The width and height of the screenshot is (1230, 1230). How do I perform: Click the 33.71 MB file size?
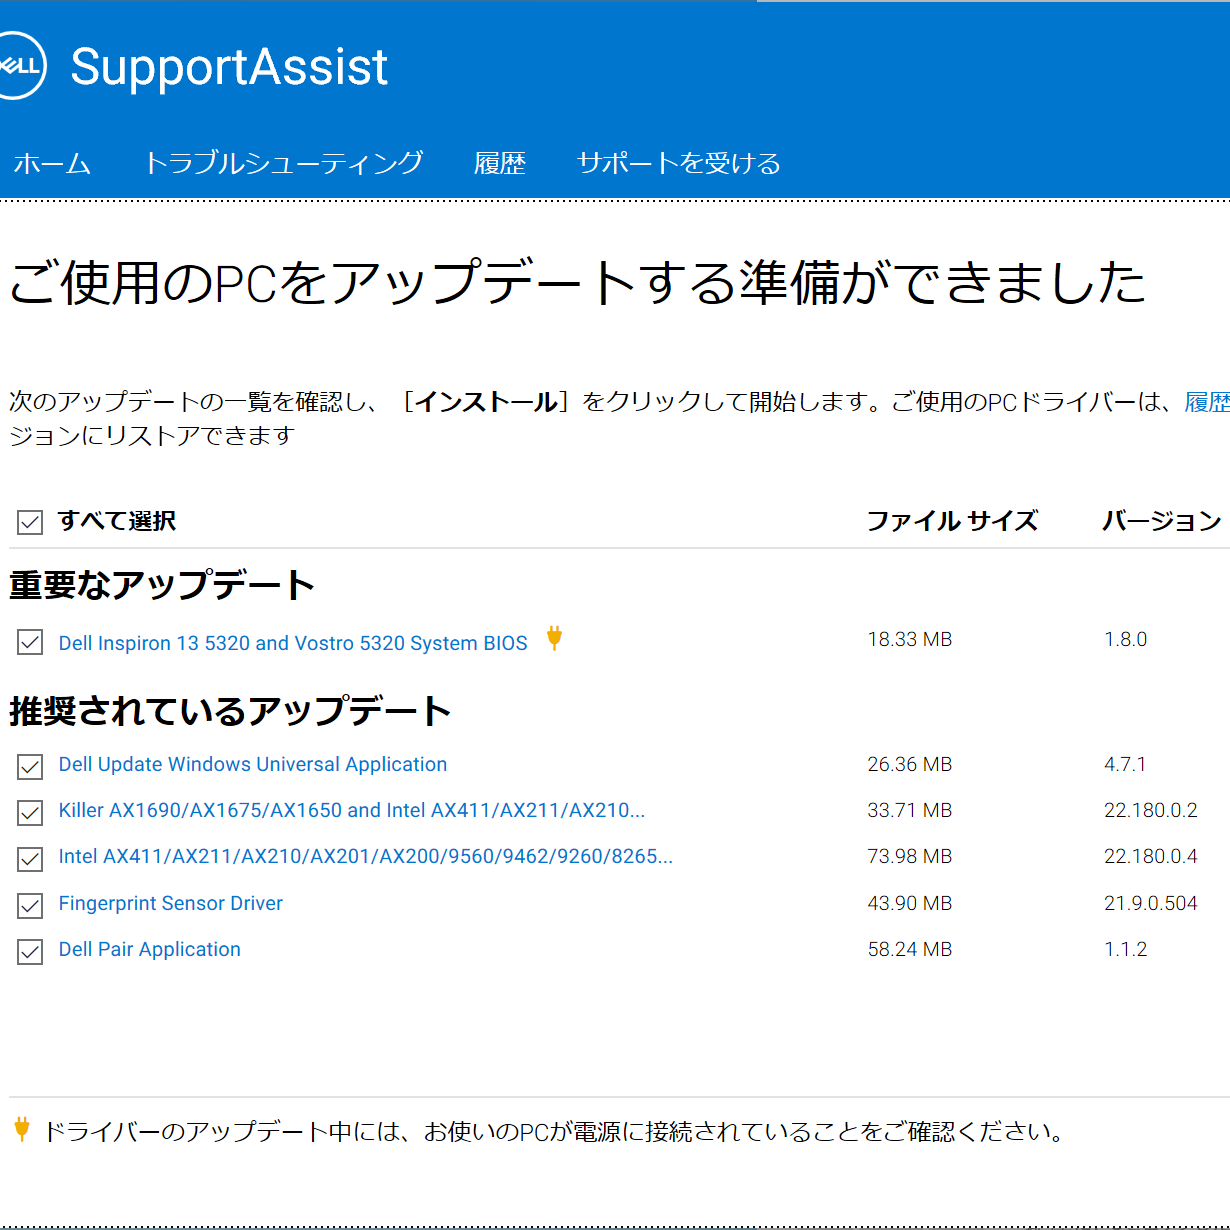(x=910, y=810)
